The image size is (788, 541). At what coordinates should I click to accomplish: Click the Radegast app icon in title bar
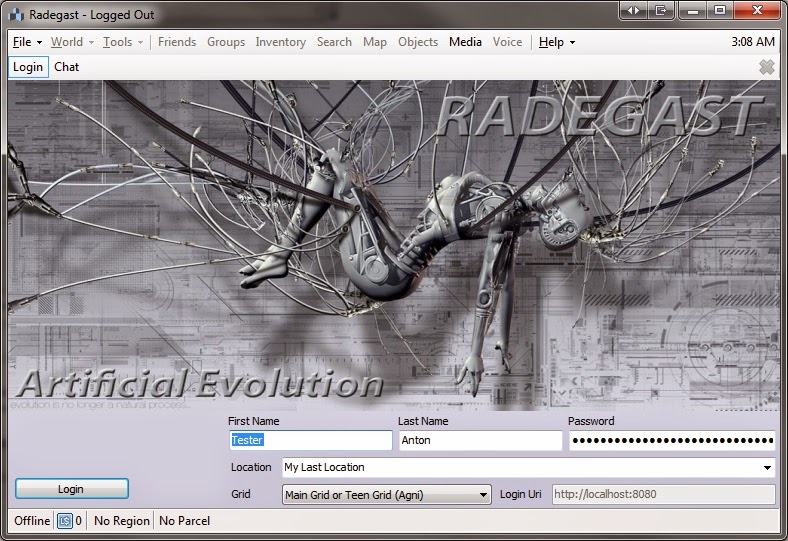pos(16,15)
